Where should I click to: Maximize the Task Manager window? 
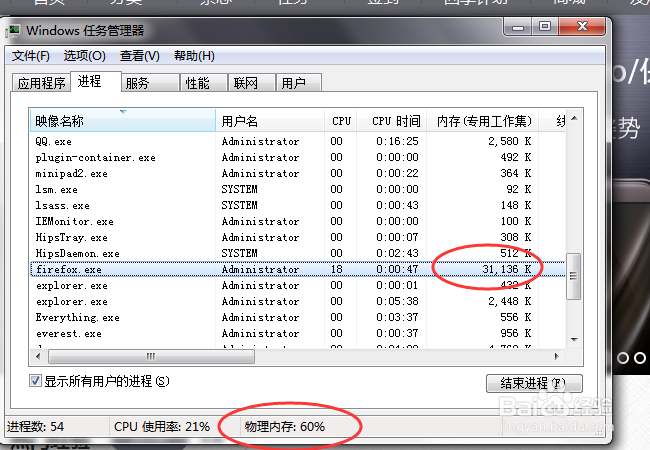tap(545, 27)
